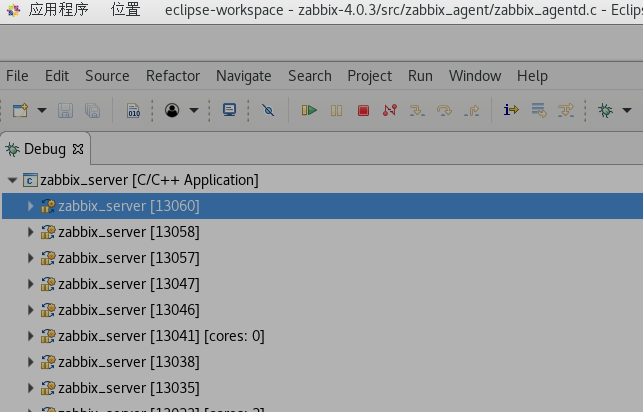Expand zabbix_server [13060] process
Image resolution: width=643 pixels, height=412 pixels.
coord(31,206)
